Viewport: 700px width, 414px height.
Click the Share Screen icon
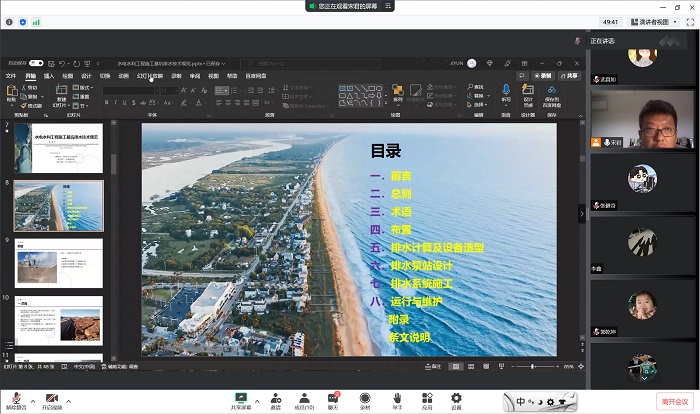point(240,398)
